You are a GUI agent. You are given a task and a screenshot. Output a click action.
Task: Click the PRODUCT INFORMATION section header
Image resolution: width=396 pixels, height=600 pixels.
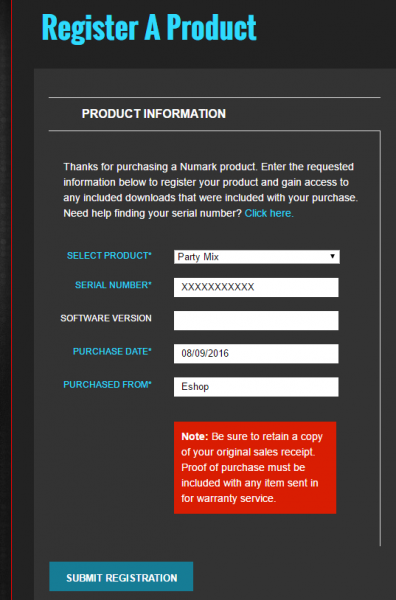tap(154, 114)
